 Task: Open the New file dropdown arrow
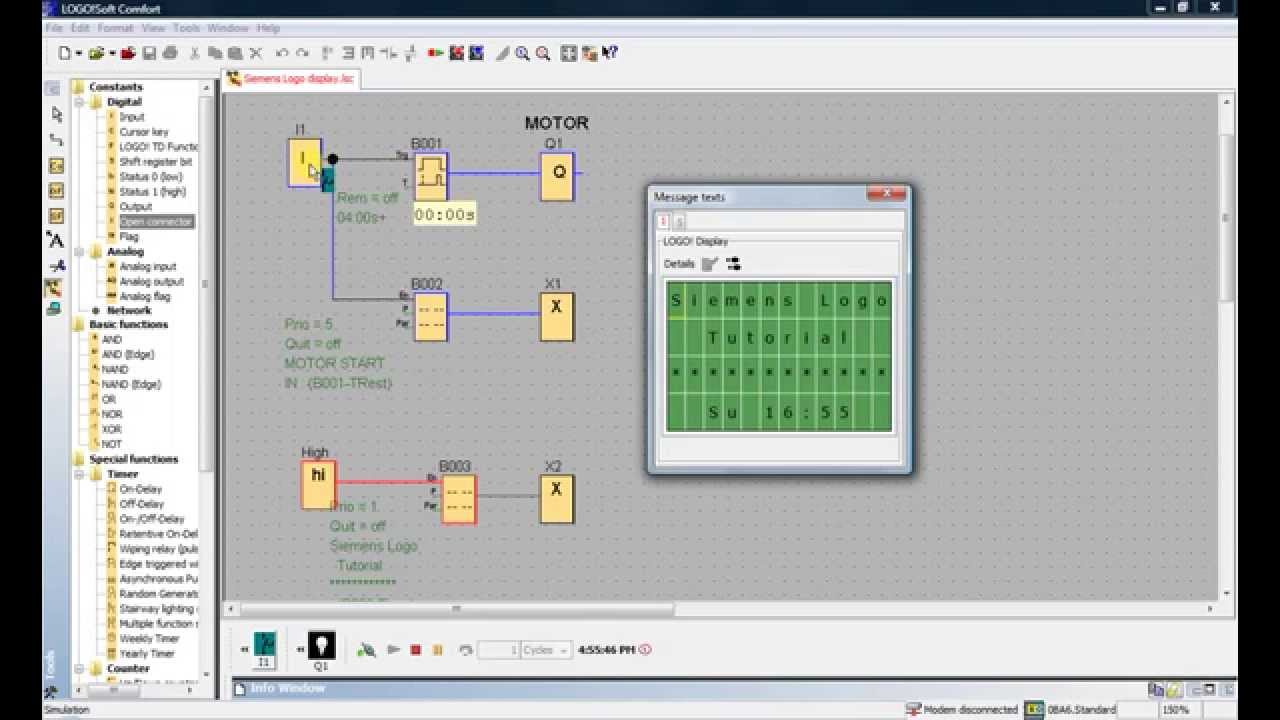(79, 53)
